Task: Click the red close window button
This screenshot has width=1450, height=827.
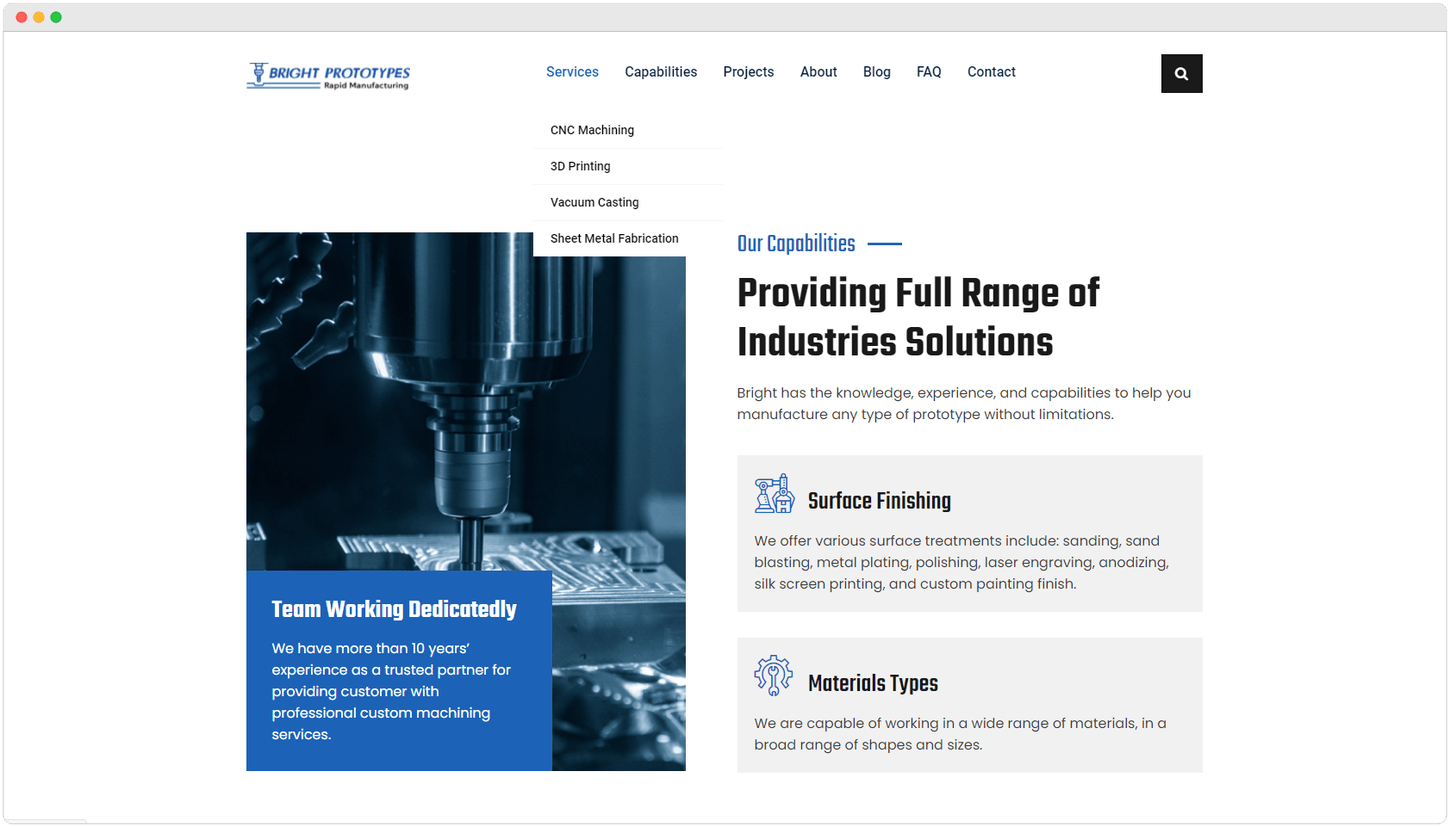Action: [x=22, y=17]
